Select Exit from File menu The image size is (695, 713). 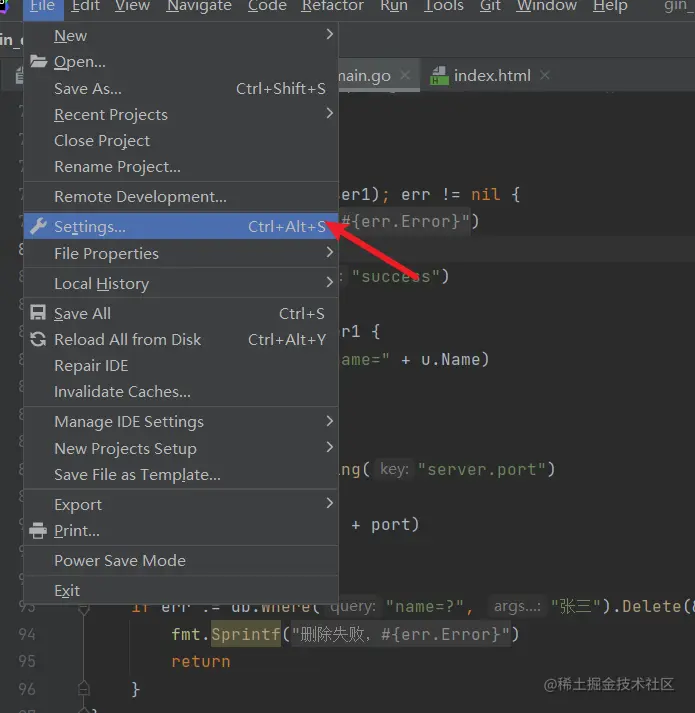(181, 590)
